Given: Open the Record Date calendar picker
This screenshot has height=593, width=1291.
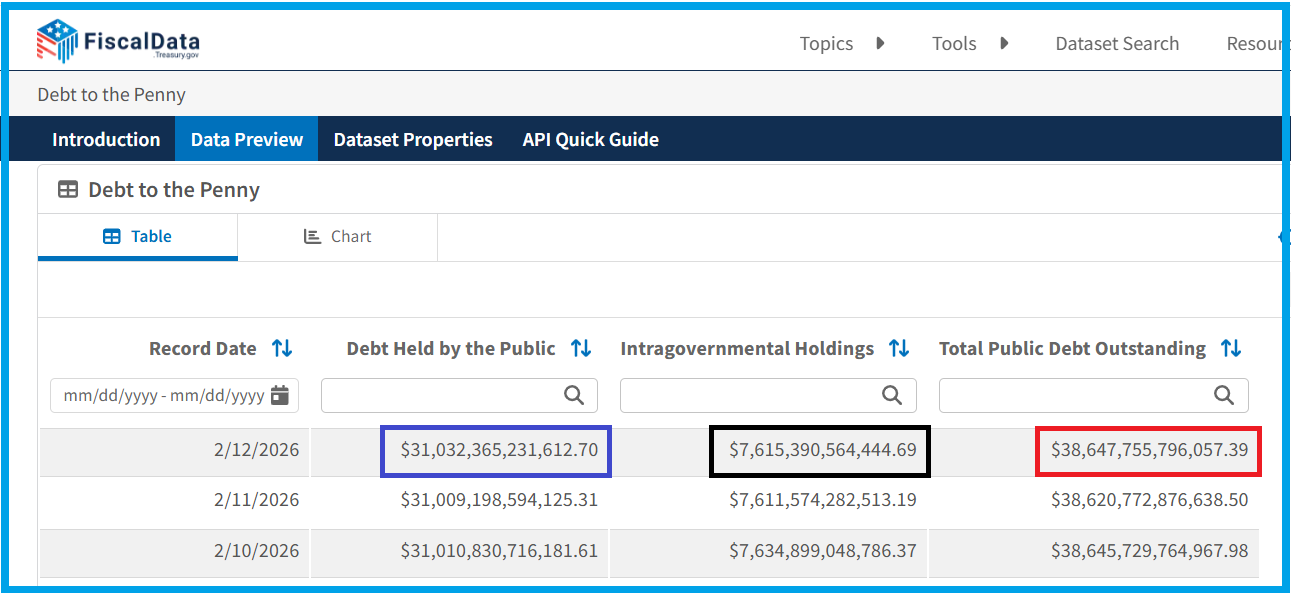Looking at the screenshot, I should click(280, 396).
